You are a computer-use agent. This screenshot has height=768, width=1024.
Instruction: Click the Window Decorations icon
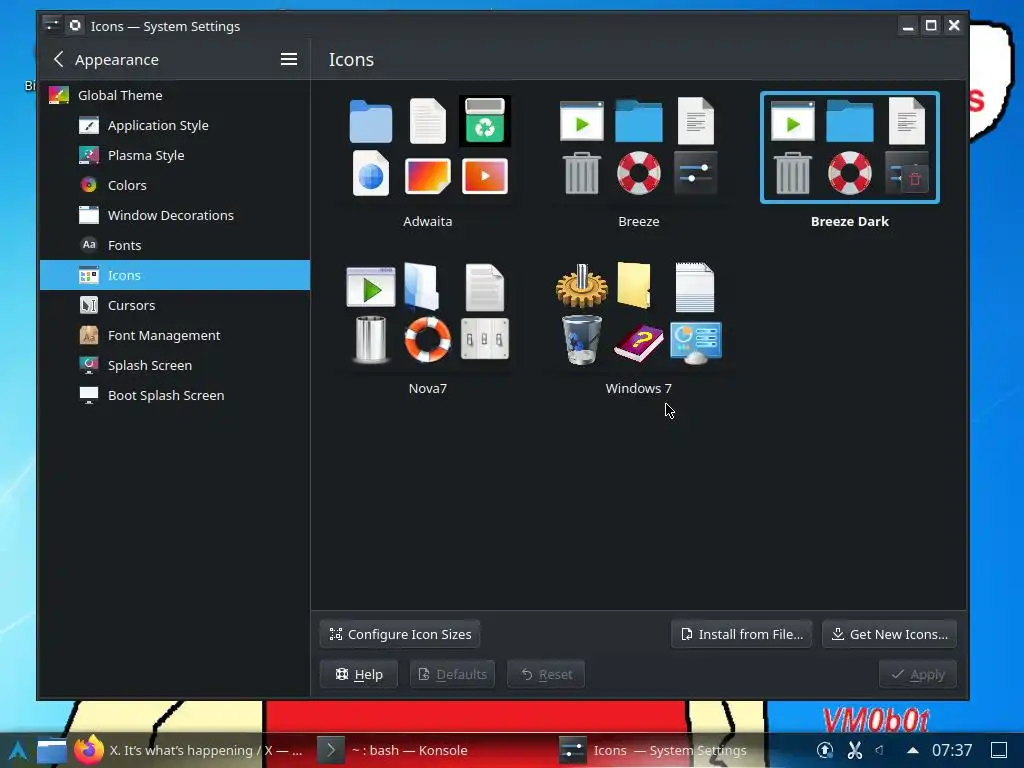[x=89, y=216]
